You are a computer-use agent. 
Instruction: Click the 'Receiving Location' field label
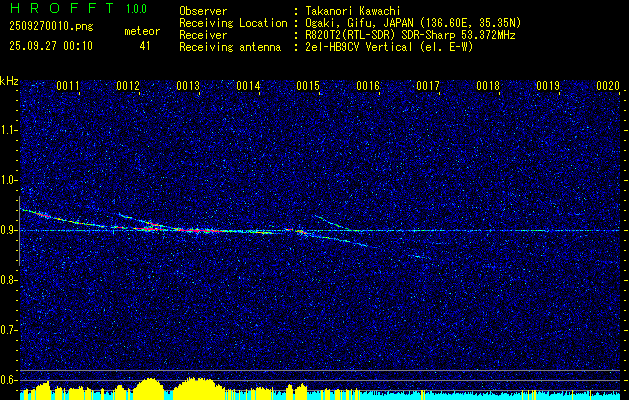point(233,23)
